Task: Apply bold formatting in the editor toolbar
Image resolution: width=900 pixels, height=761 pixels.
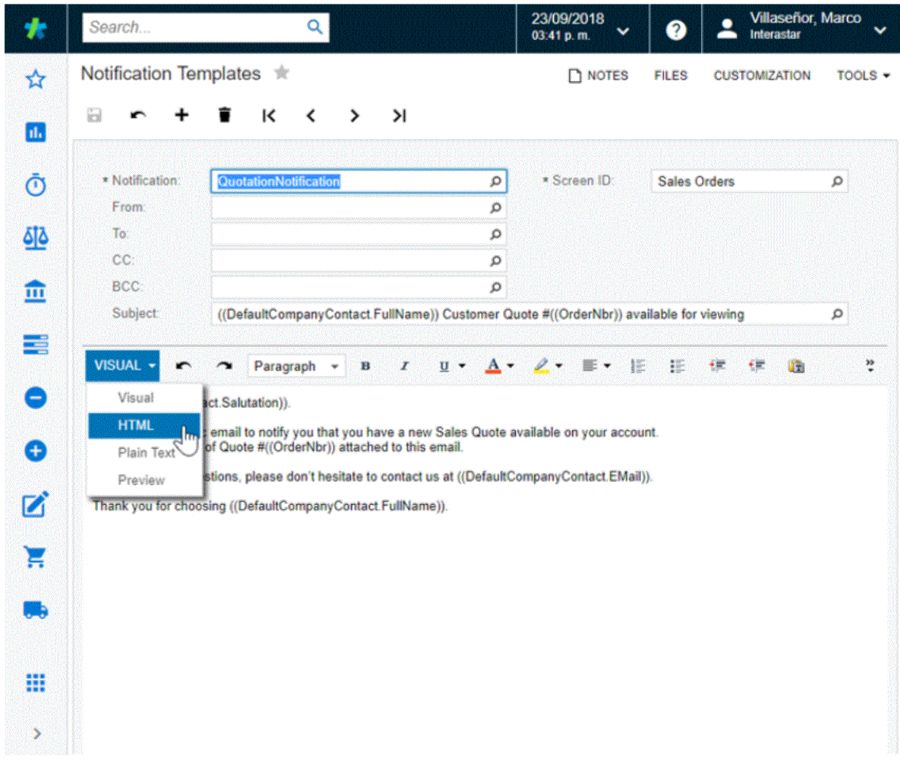Action: 365,366
